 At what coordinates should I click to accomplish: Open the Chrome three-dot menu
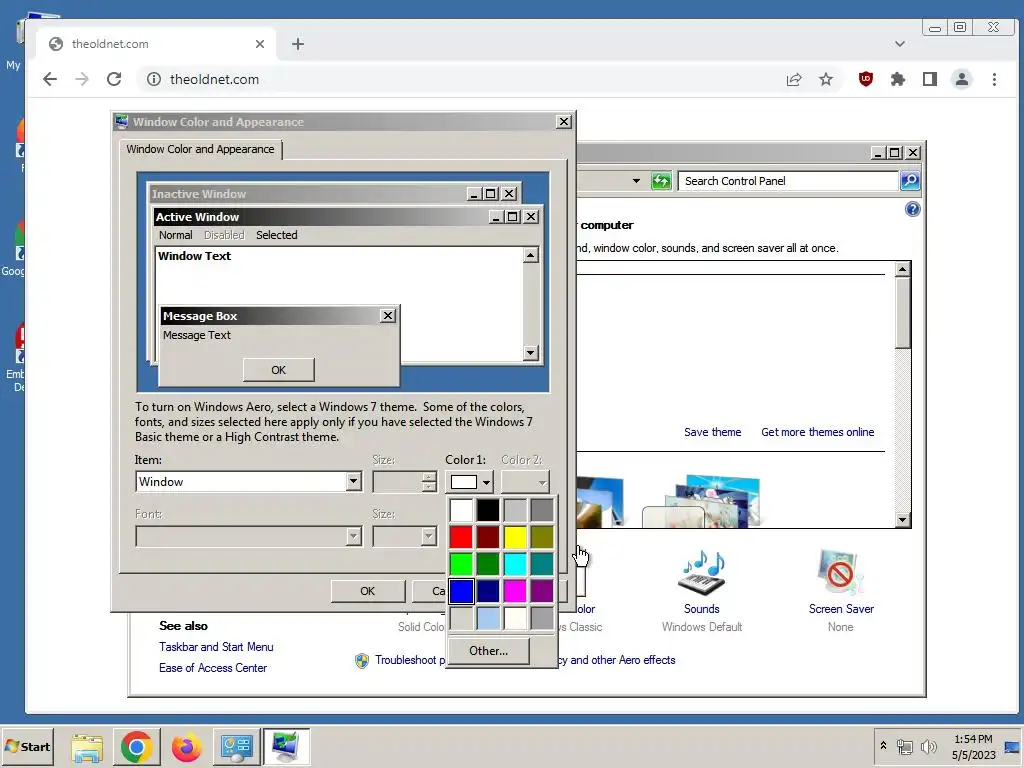tap(994, 79)
